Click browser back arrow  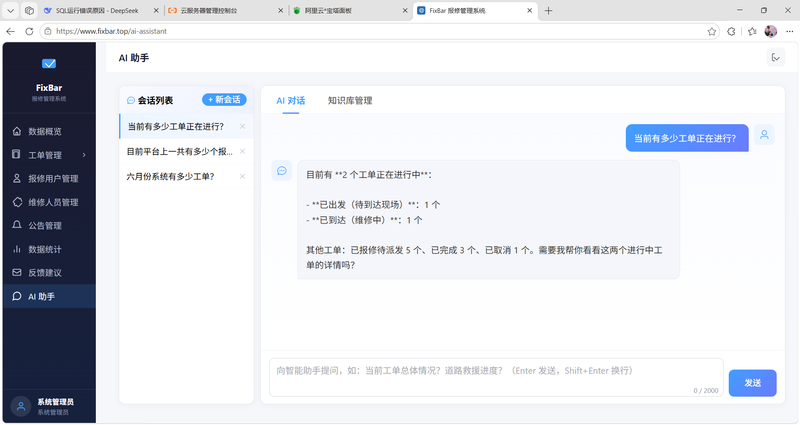[x=10, y=31]
